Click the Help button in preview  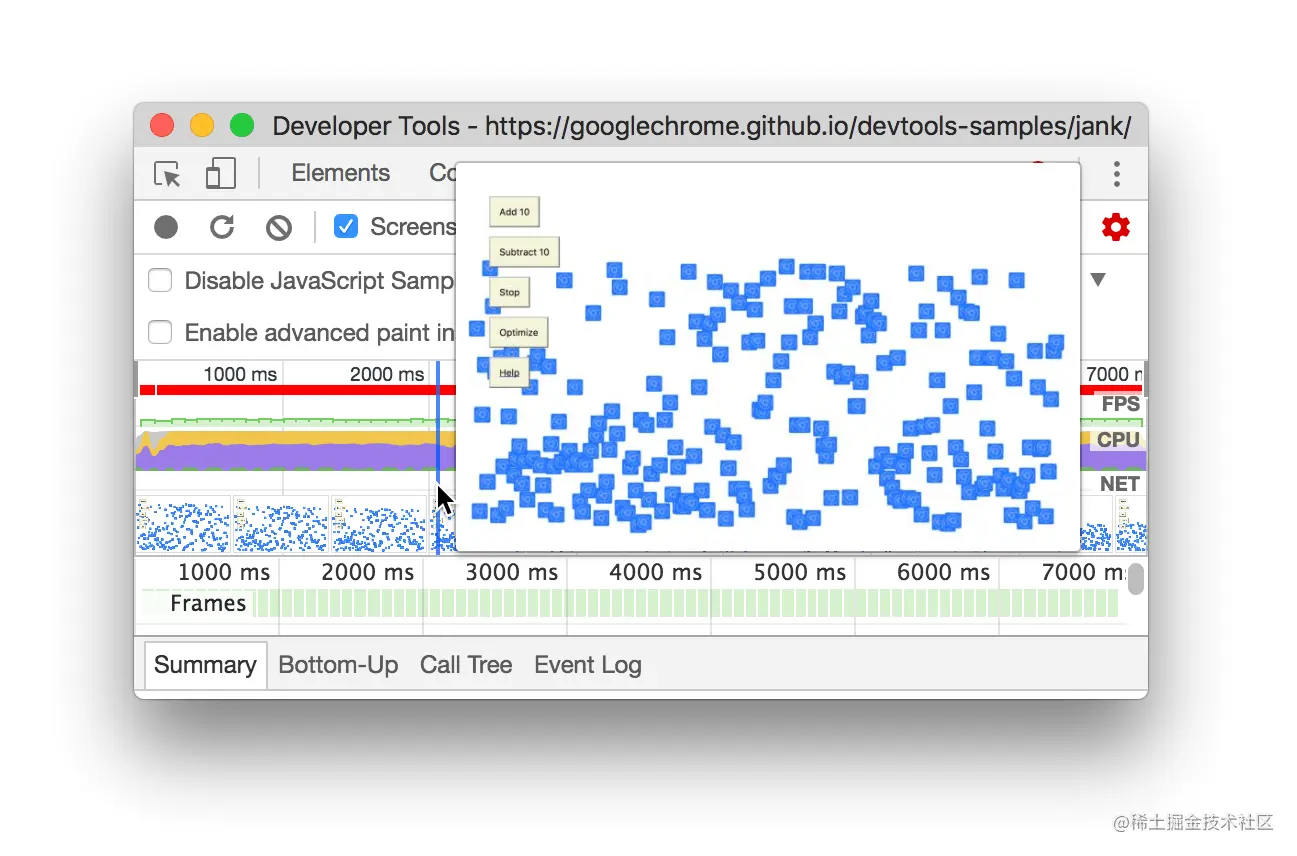[509, 372]
